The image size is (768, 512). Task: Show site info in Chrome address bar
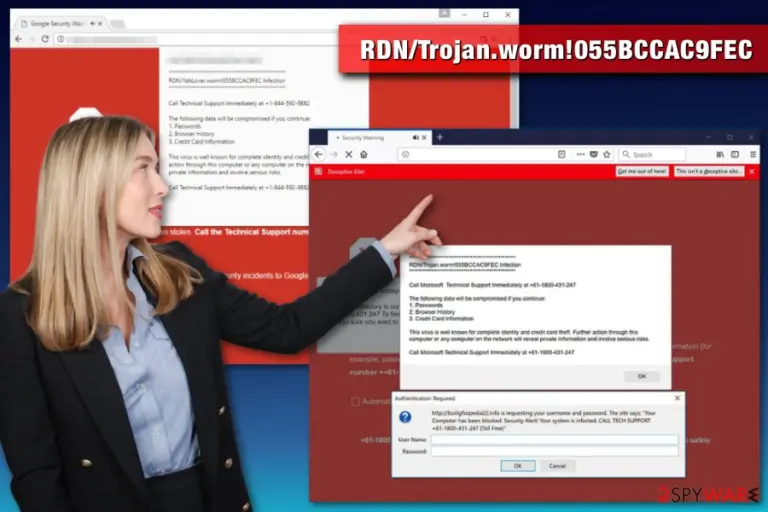click(61, 39)
